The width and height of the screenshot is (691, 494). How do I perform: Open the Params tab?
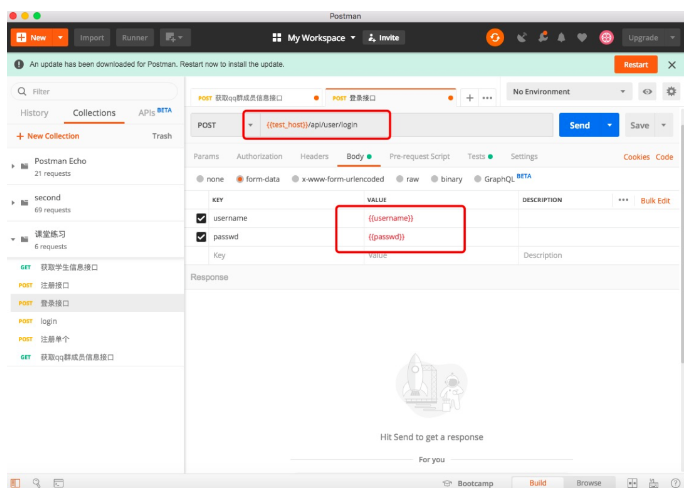coord(206,156)
